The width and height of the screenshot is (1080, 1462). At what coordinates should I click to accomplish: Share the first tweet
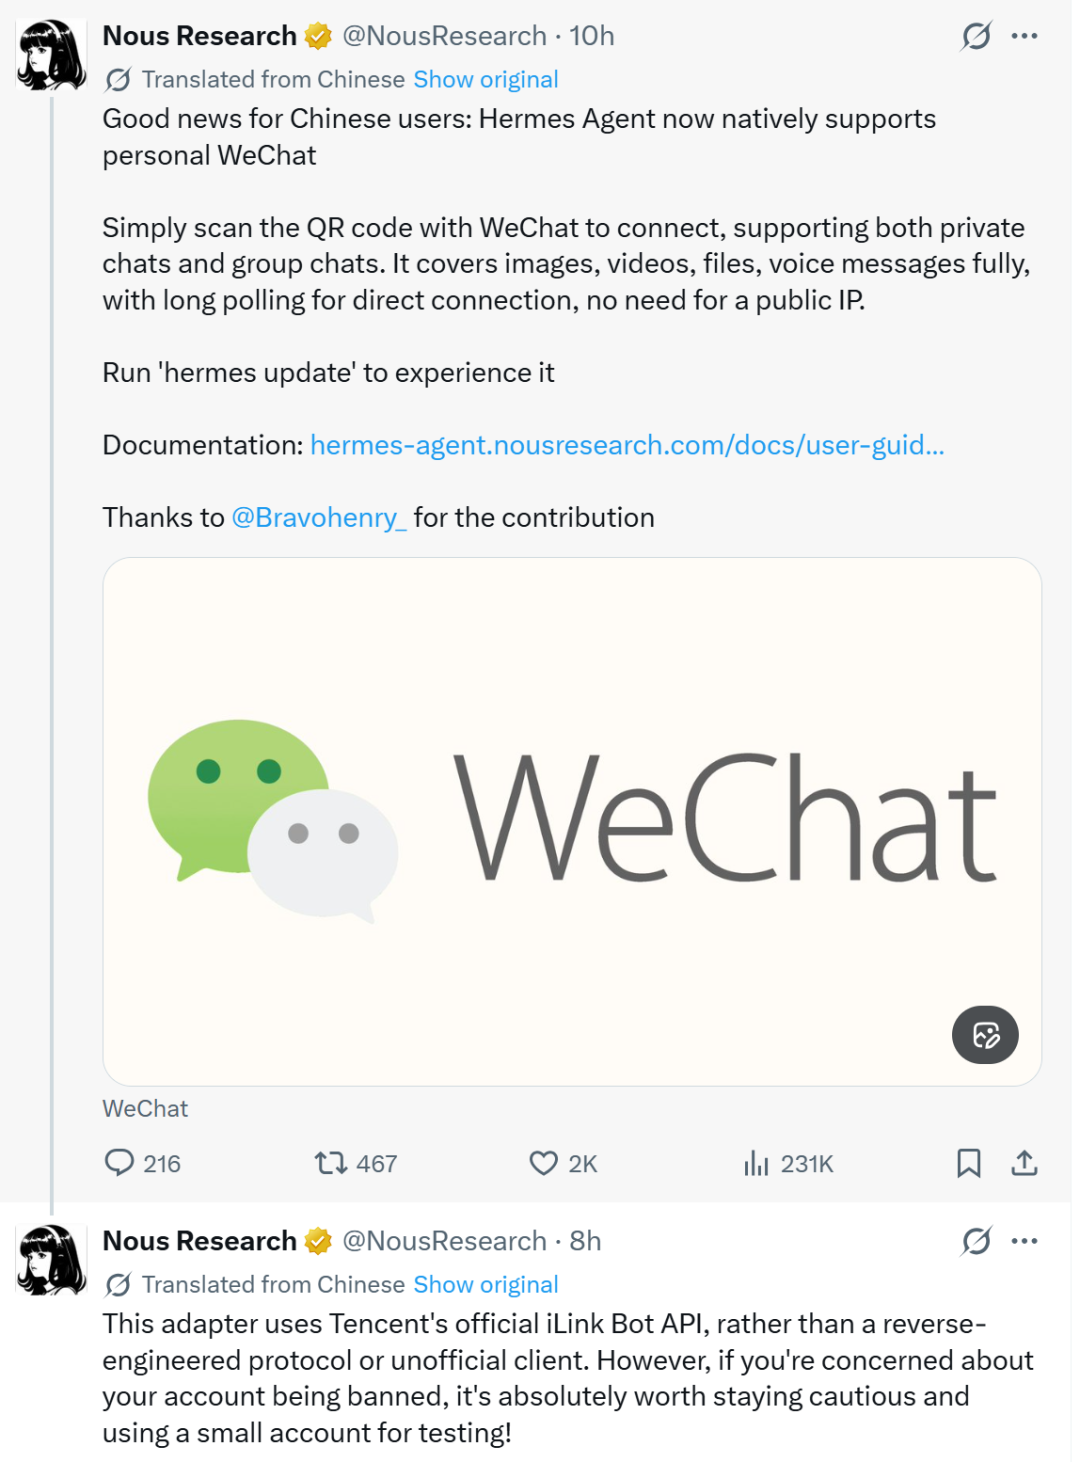pos(1024,1163)
